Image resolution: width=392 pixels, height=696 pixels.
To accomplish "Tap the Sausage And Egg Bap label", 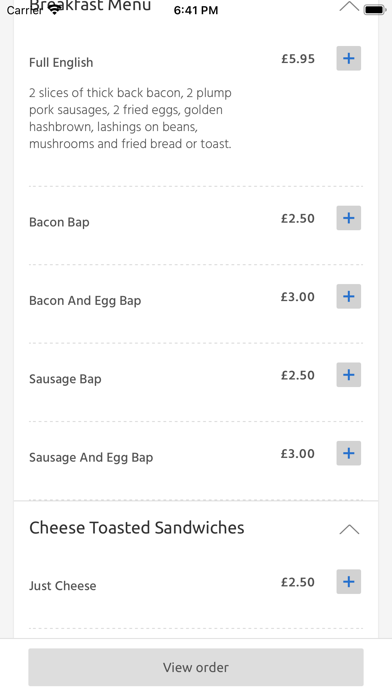I will point(91,457).
